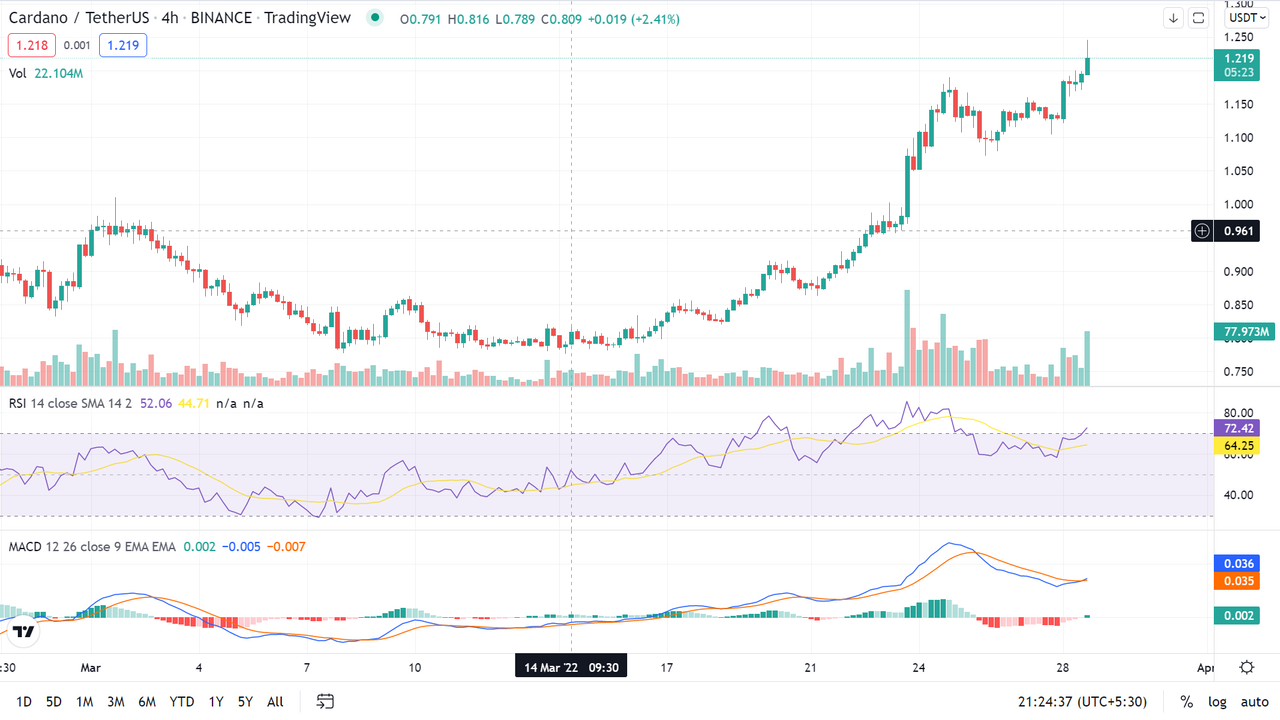The height and width of the screenshot is (720, 1280).
Task: Select the 1D date range
Action: point(24,702)
